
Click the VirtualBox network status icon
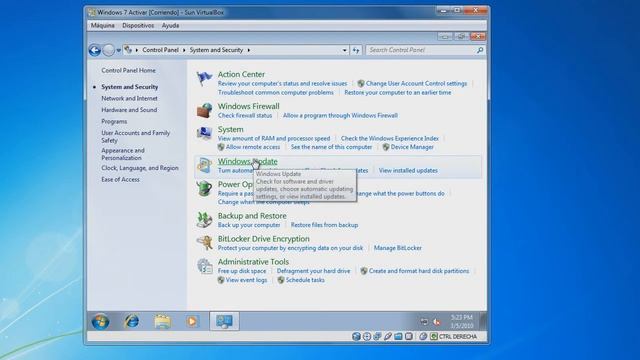[x=377, y=336]
